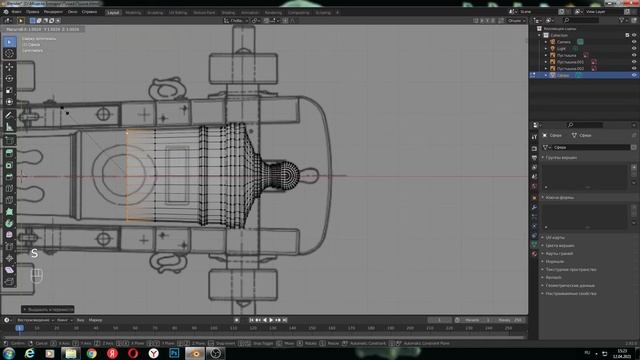The height and width of the screenshot is (360, 640).
Task: Jump to the timeline start frame
Action: [251, 320]
